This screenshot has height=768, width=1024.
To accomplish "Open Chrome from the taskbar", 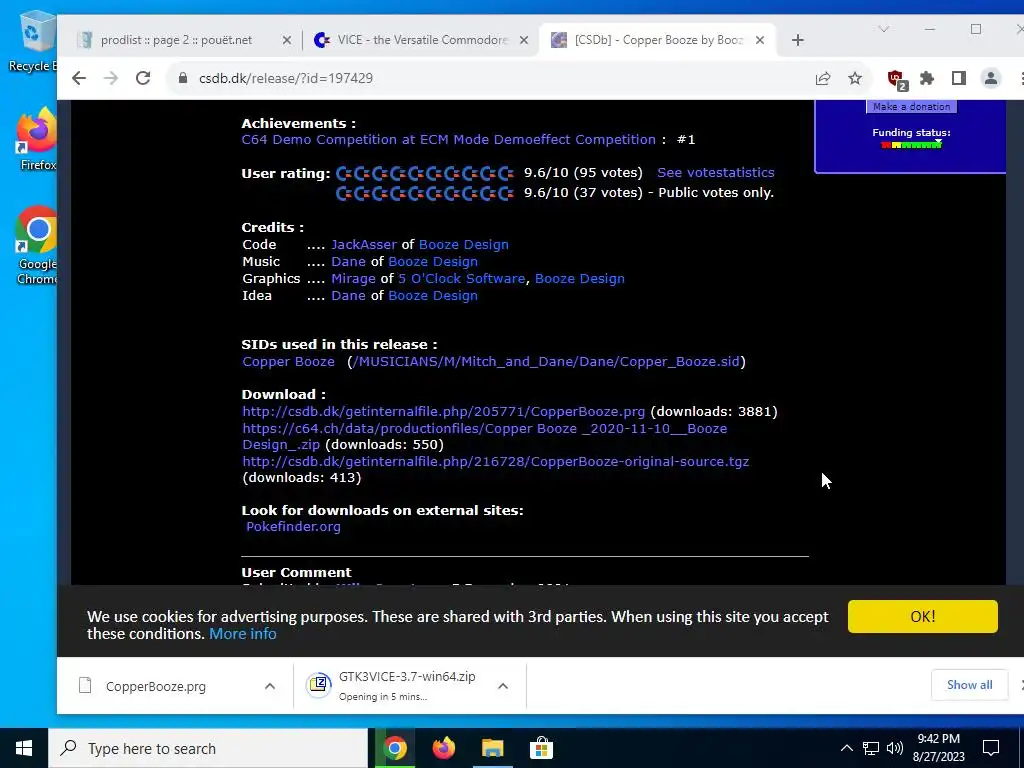I will click(x=395, y=748).
